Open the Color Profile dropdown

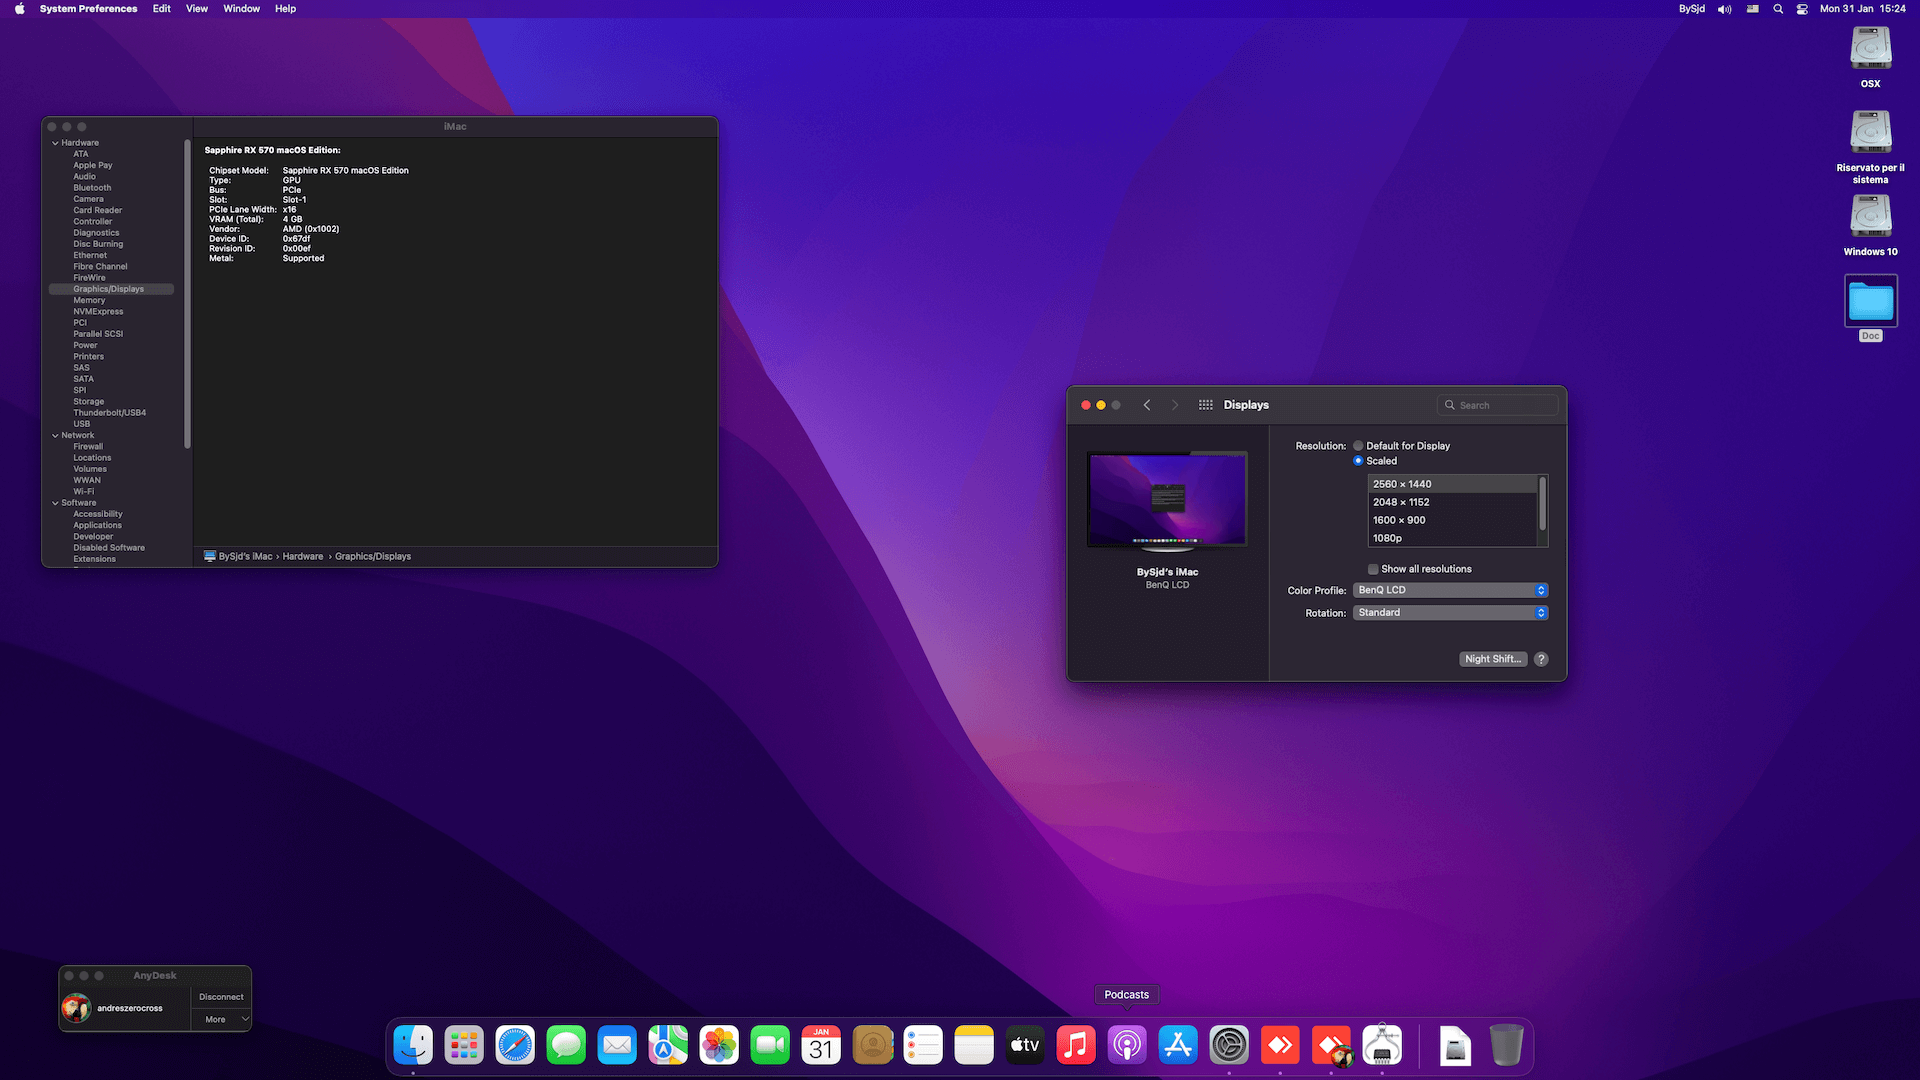click(x=1450, y=590)
